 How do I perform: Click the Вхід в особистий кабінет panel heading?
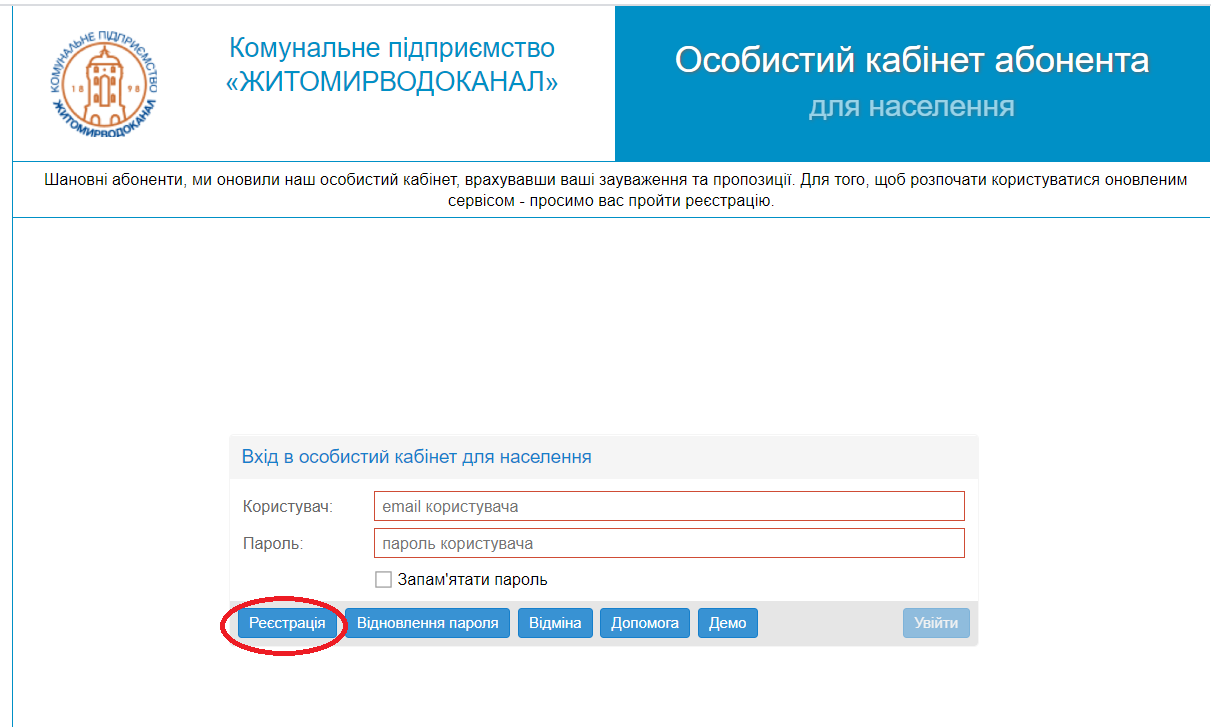click(x=416, y=457)
